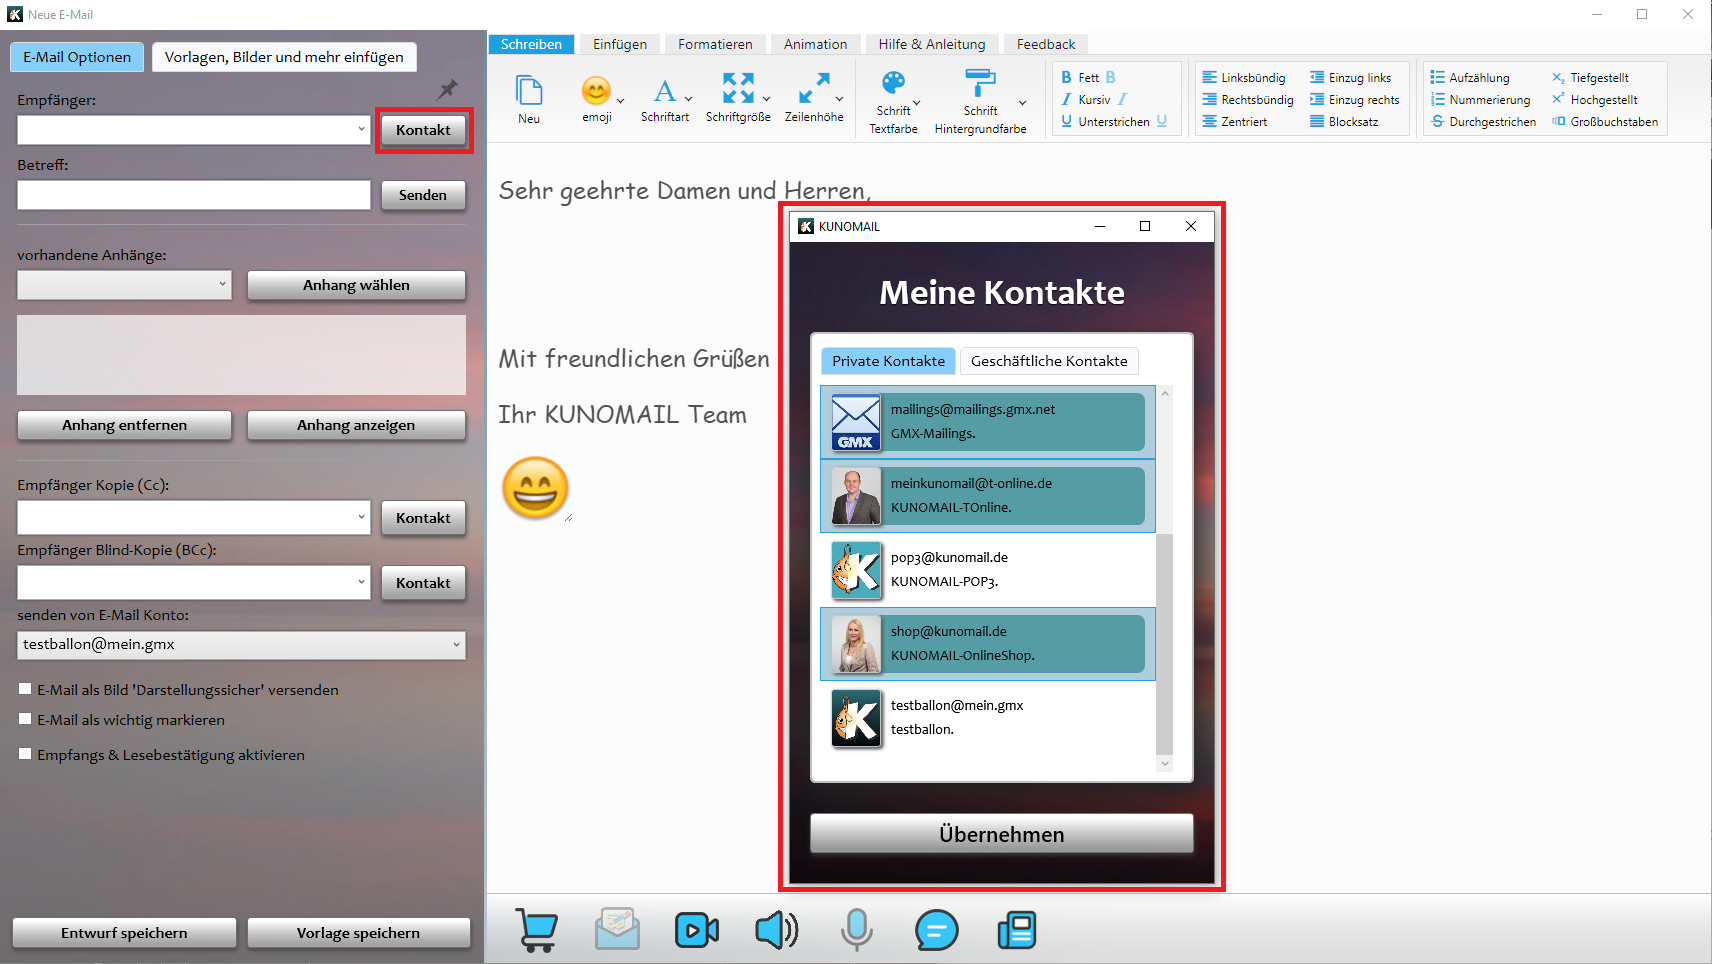Viewport: 1712px width, 964px height.
Task: Click the contacts list scrollbar
Action: (x=1164, y=644)
